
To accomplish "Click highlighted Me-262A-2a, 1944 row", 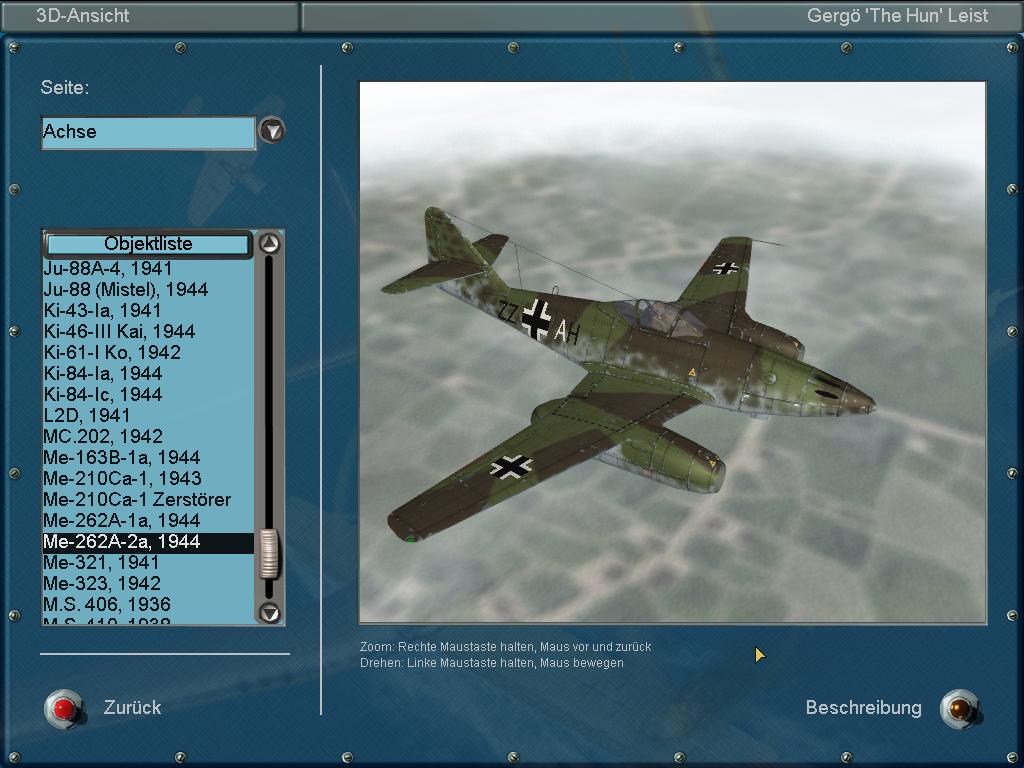I will click(148, 542).
